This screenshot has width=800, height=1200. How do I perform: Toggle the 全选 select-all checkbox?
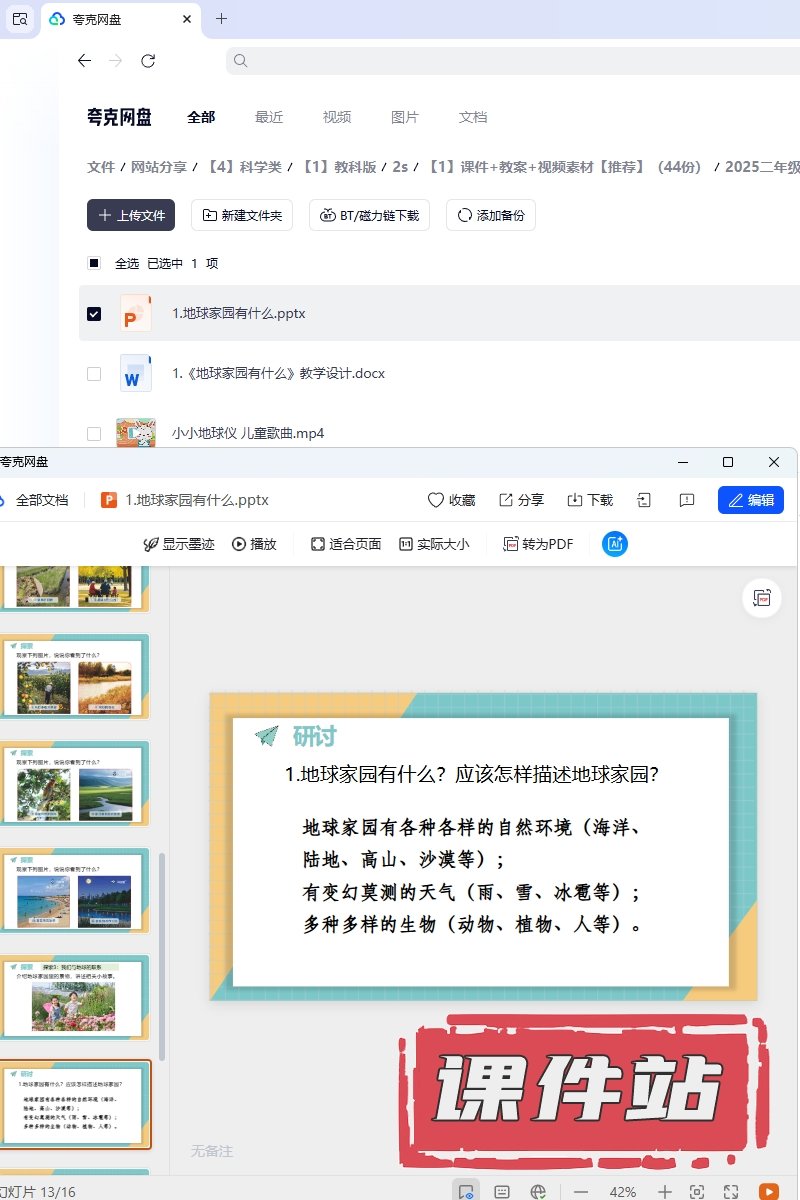click(x=94, y=264)
